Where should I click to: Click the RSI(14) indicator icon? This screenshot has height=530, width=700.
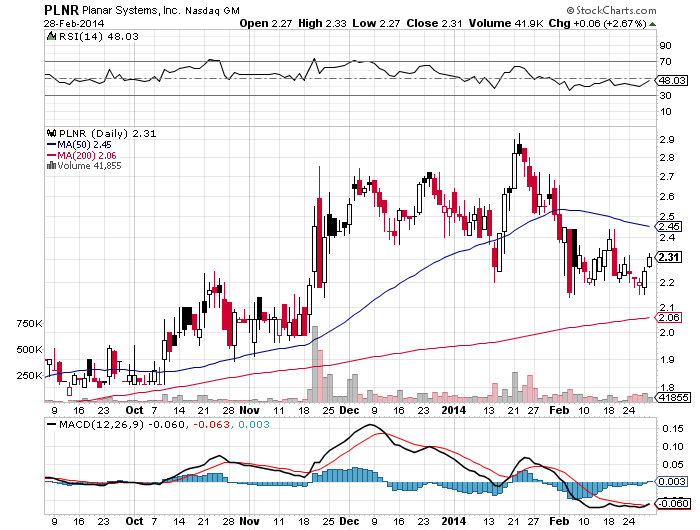(x=51, y=36)
